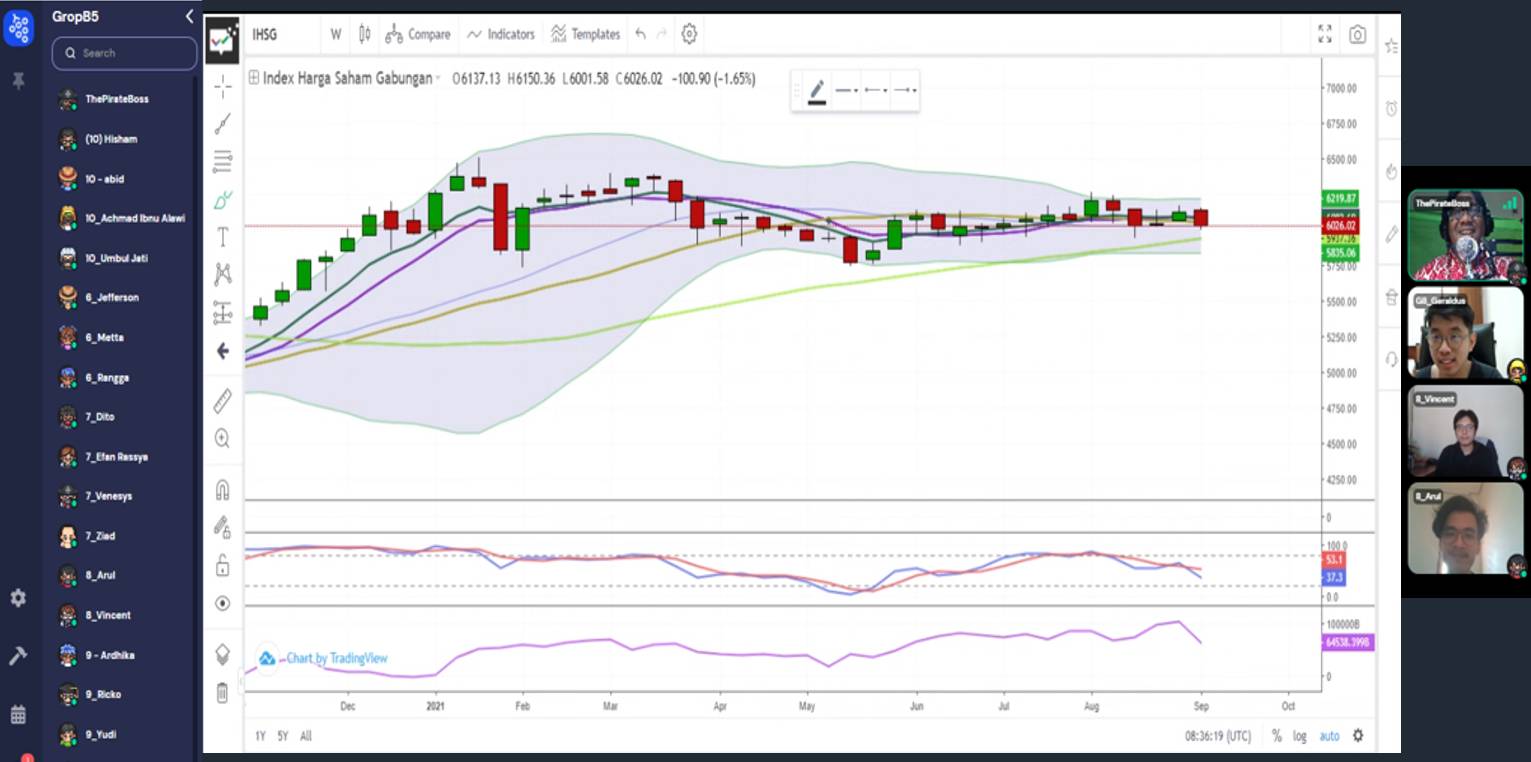This screenshot has width=1531, height=762.
Task: Take a chart snapshot with camera icon
Action: tap(1357, 35)
